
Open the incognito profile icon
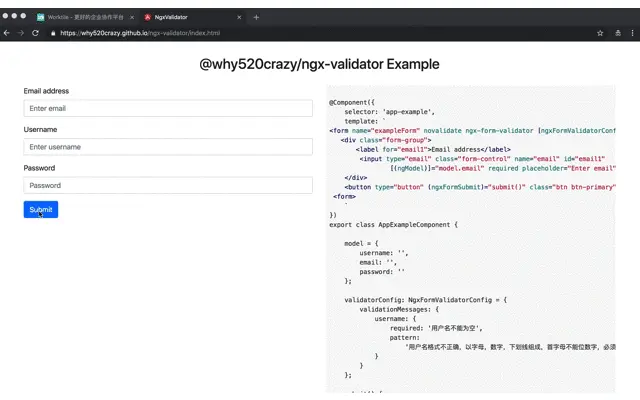(618, 33)
